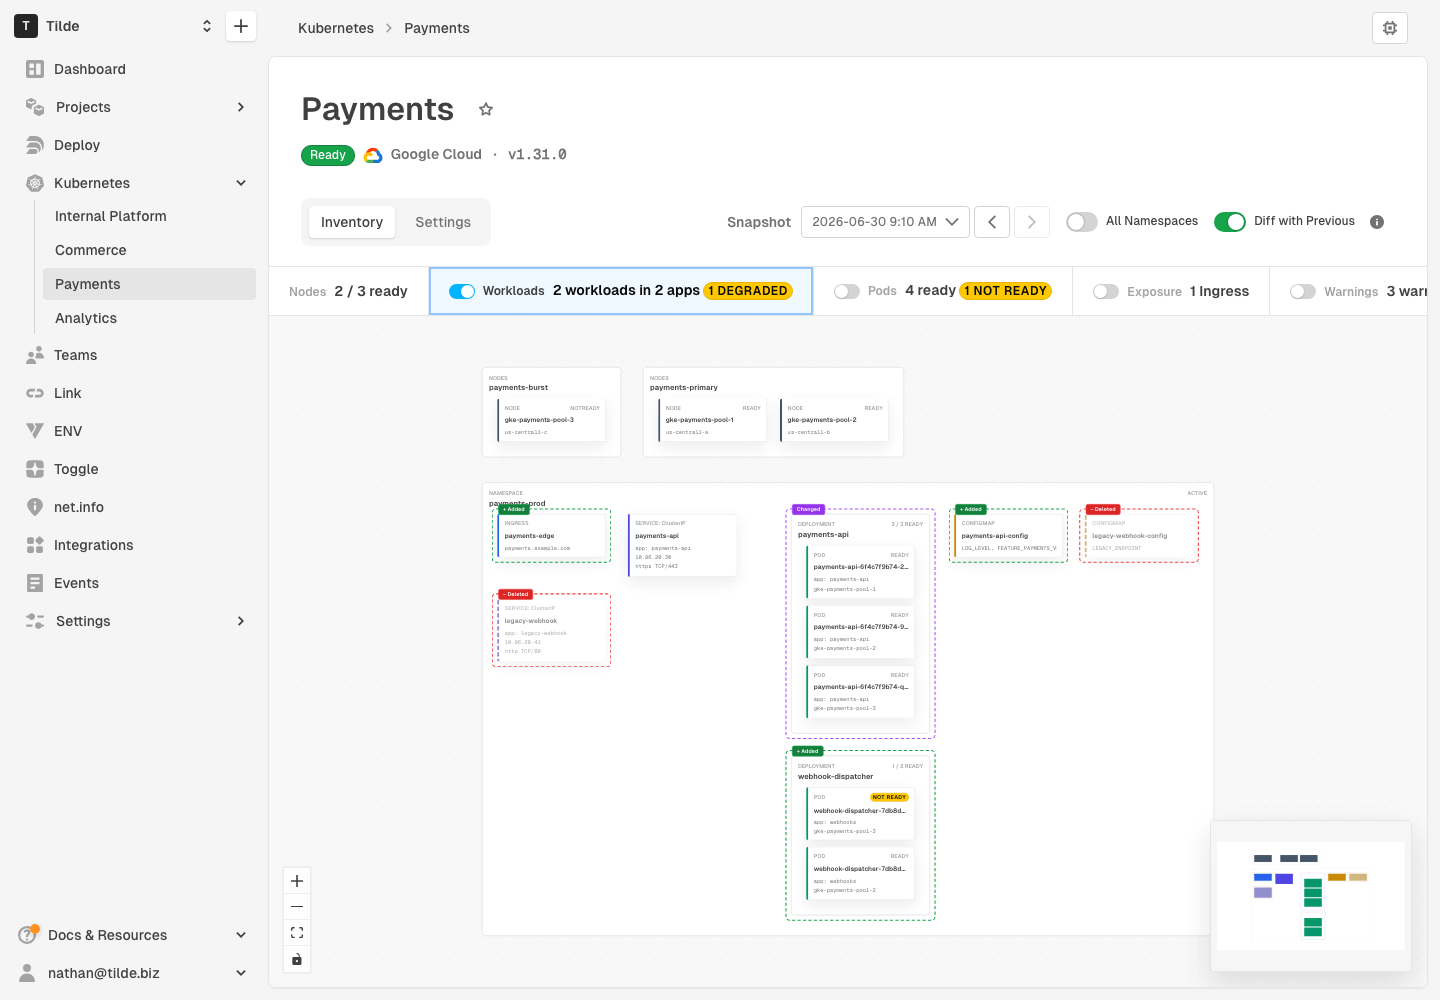Star the Payments cluster as favorite
Screen dimensions: 1440x1000
pos(486,109)
